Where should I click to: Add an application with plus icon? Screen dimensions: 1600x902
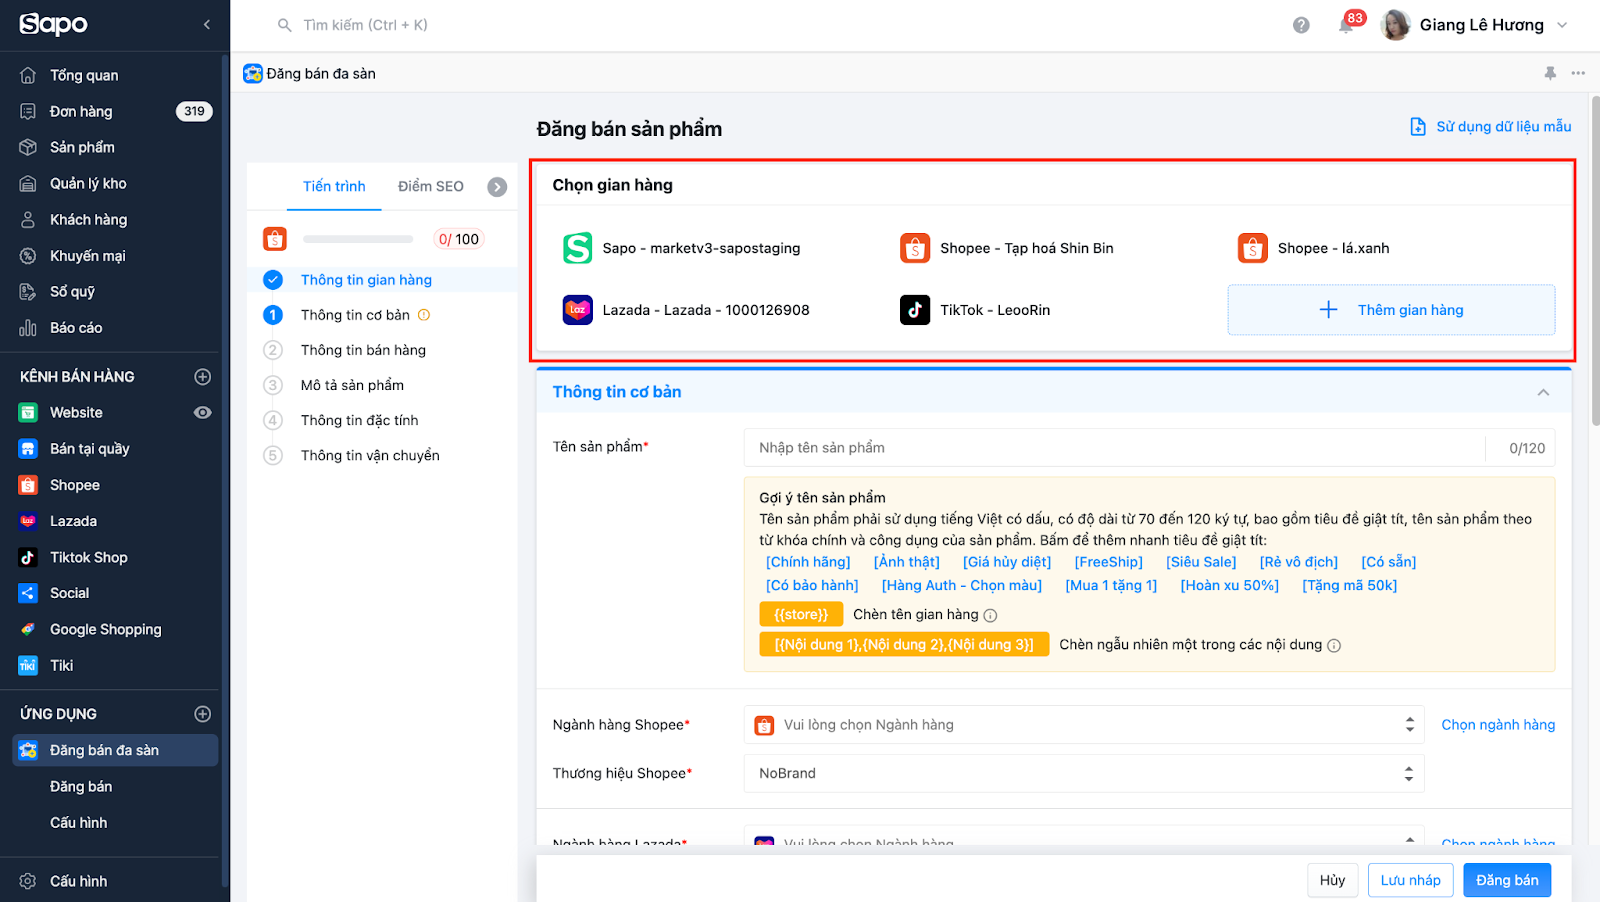[202, 714]
